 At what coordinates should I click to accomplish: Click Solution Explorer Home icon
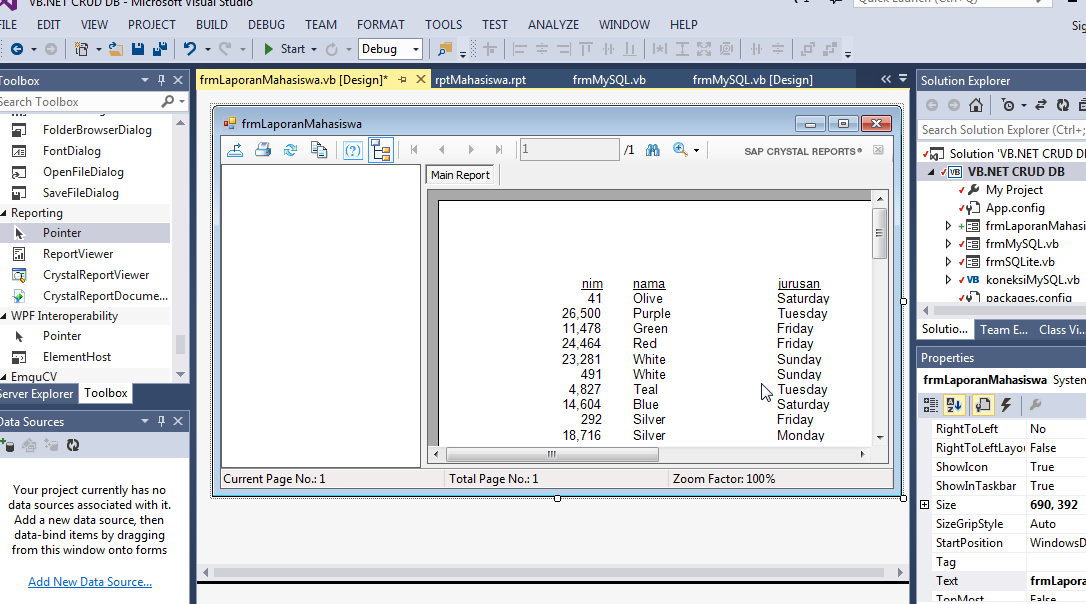976,105
